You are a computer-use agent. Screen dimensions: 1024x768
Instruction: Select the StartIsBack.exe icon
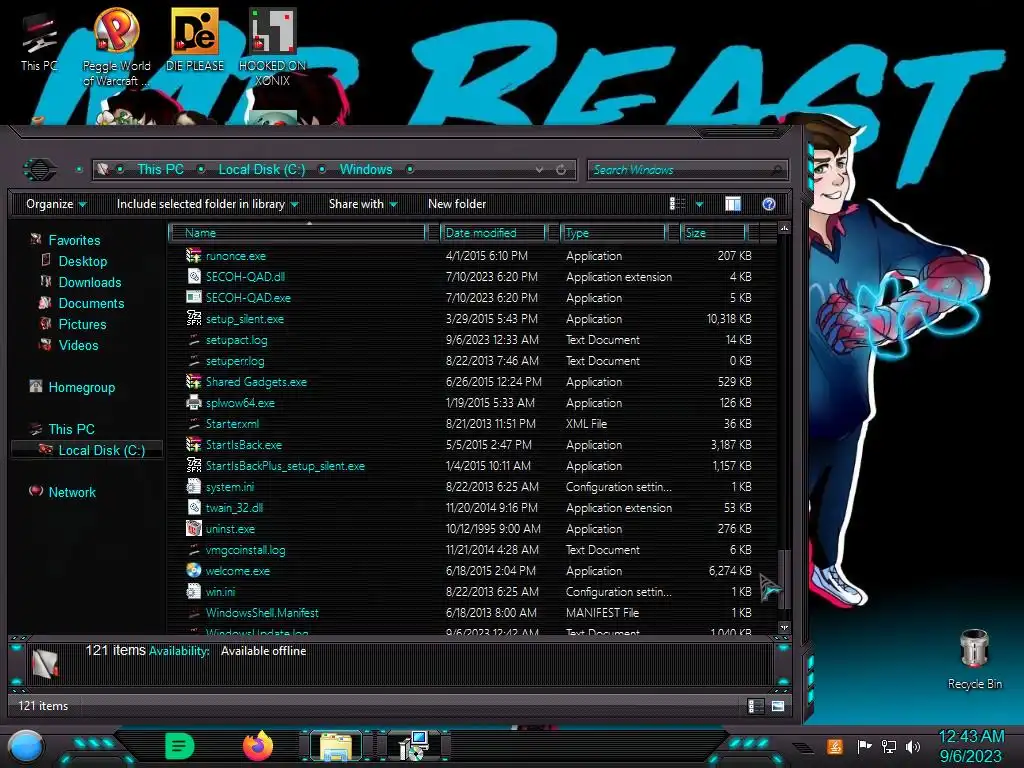pyautogui.click(x=193, y=444)
